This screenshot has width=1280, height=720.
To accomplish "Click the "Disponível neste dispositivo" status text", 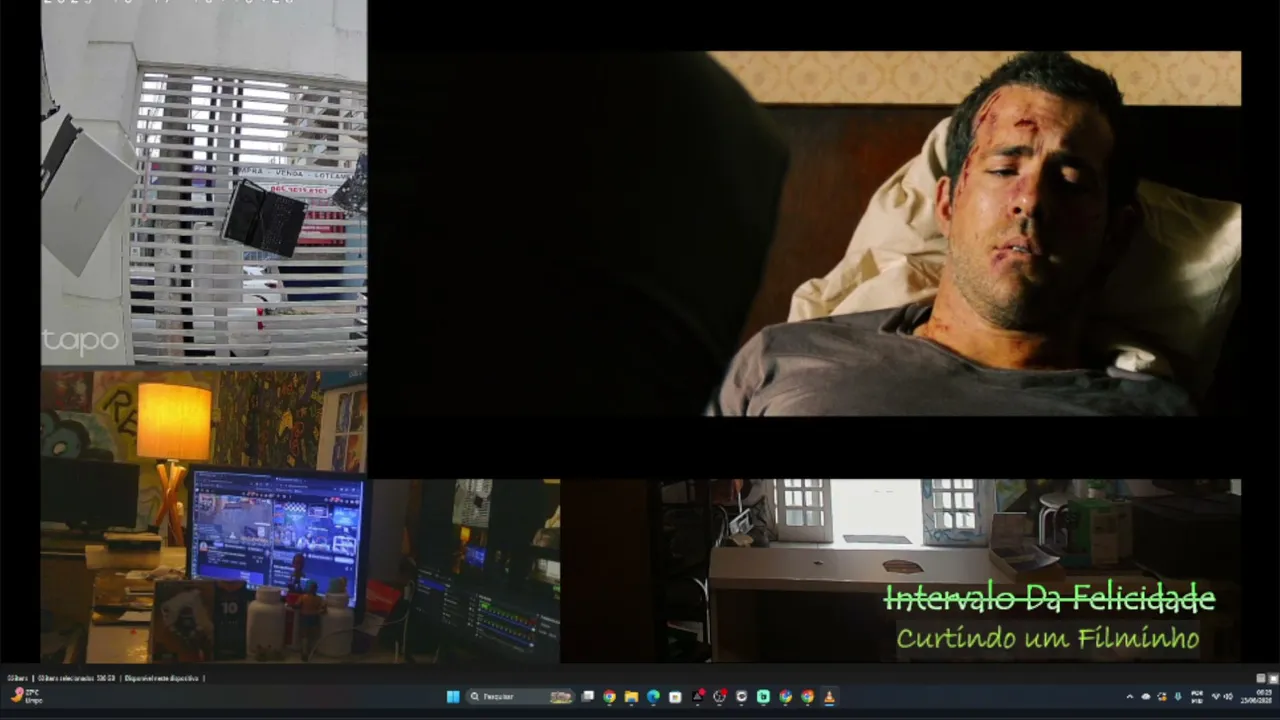I will pos(161,678).
